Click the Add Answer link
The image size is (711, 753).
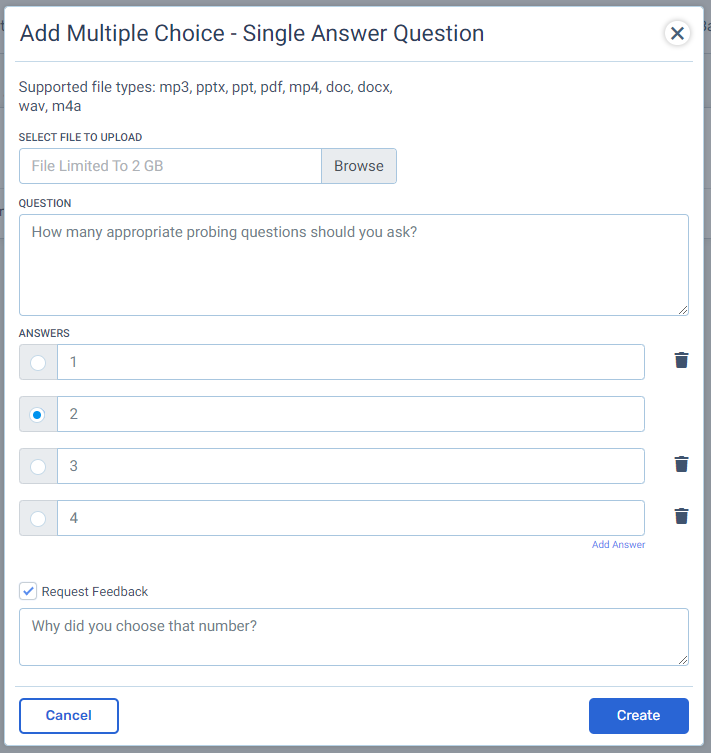tap(618, 545)
